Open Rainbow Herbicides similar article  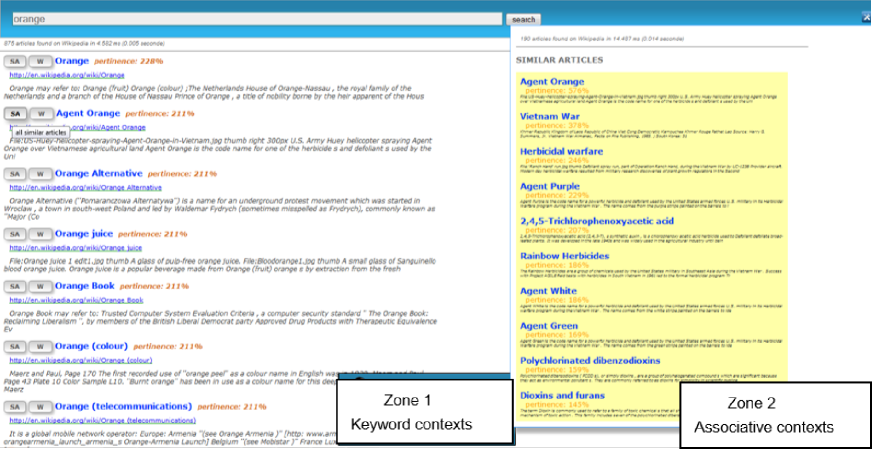[x=564, y=256]
